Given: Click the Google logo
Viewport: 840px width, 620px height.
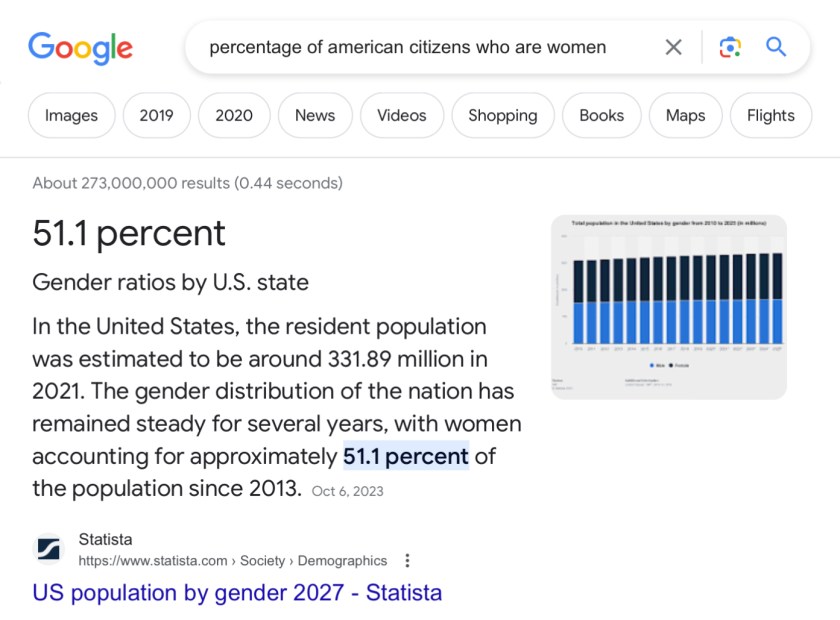Looking at the screenshot, I should coord(80,47).
